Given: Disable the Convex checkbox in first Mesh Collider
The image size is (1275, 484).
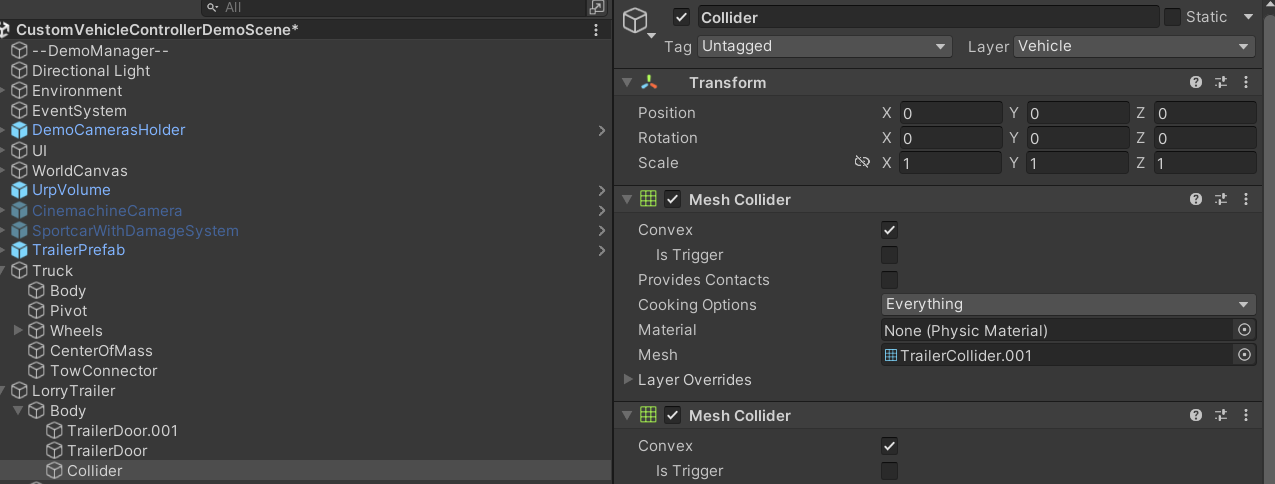Looking at the screenshot, I should coord(889,230).
